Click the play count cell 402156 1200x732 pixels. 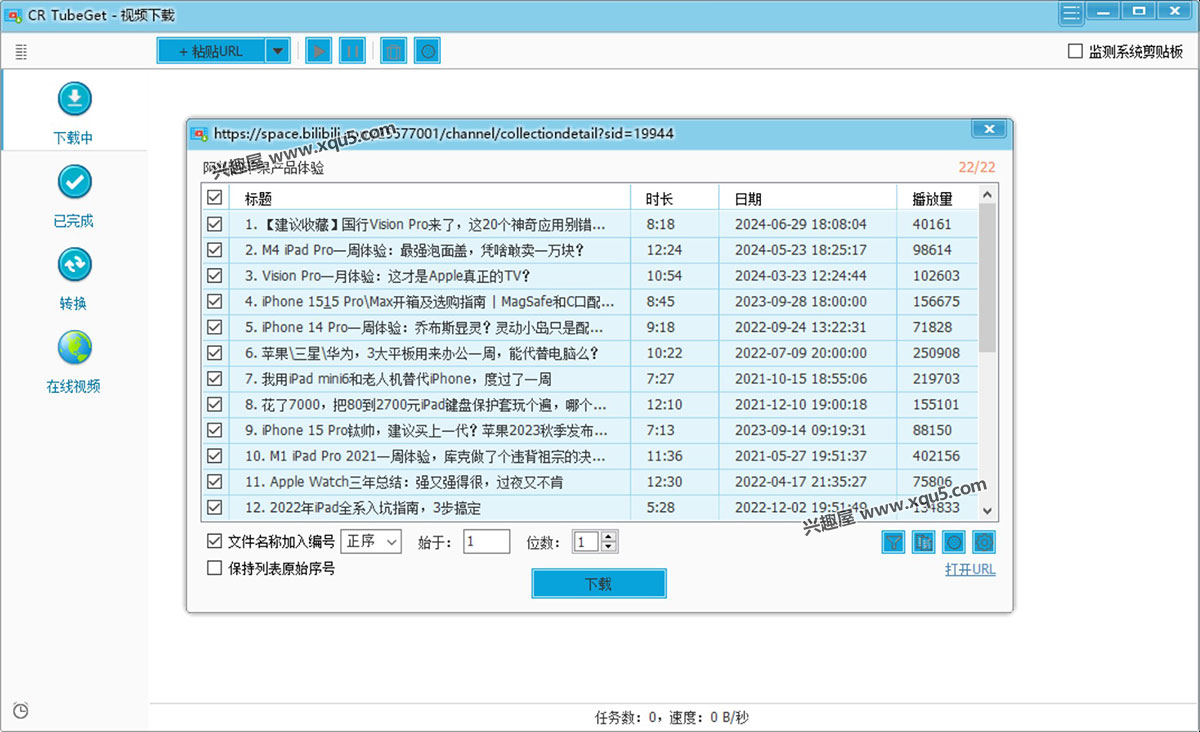936,456
